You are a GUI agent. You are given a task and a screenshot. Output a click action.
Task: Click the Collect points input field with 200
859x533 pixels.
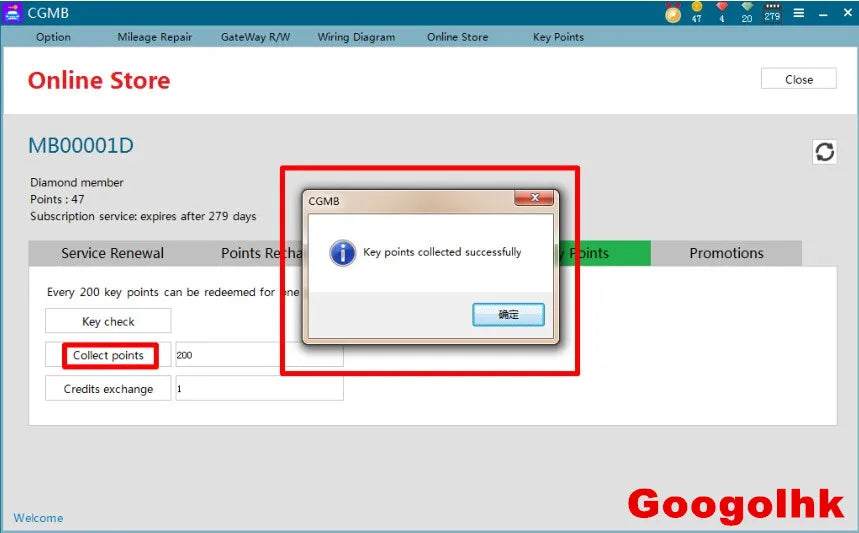point(259,354)
